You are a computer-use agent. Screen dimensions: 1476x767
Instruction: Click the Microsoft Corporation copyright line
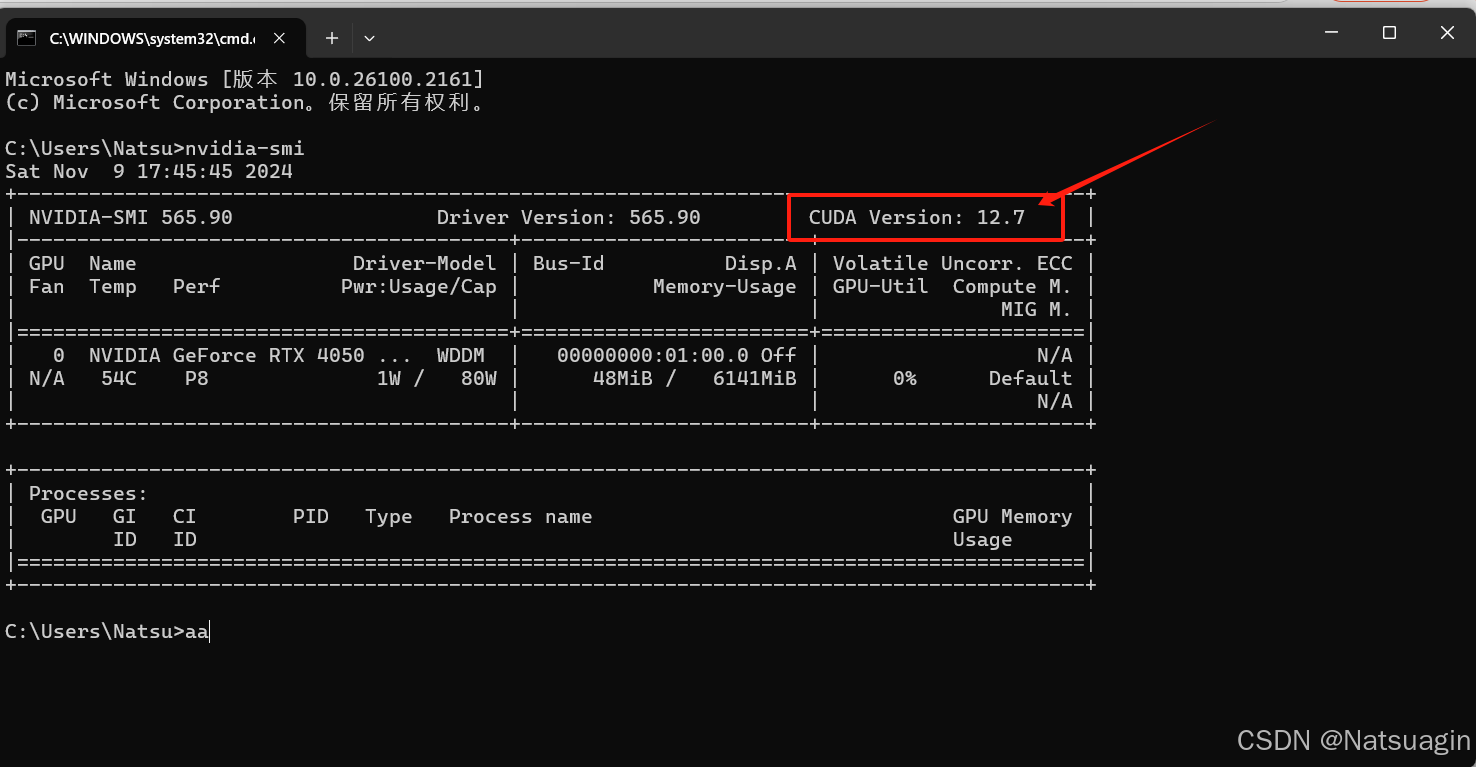point(245,102)
